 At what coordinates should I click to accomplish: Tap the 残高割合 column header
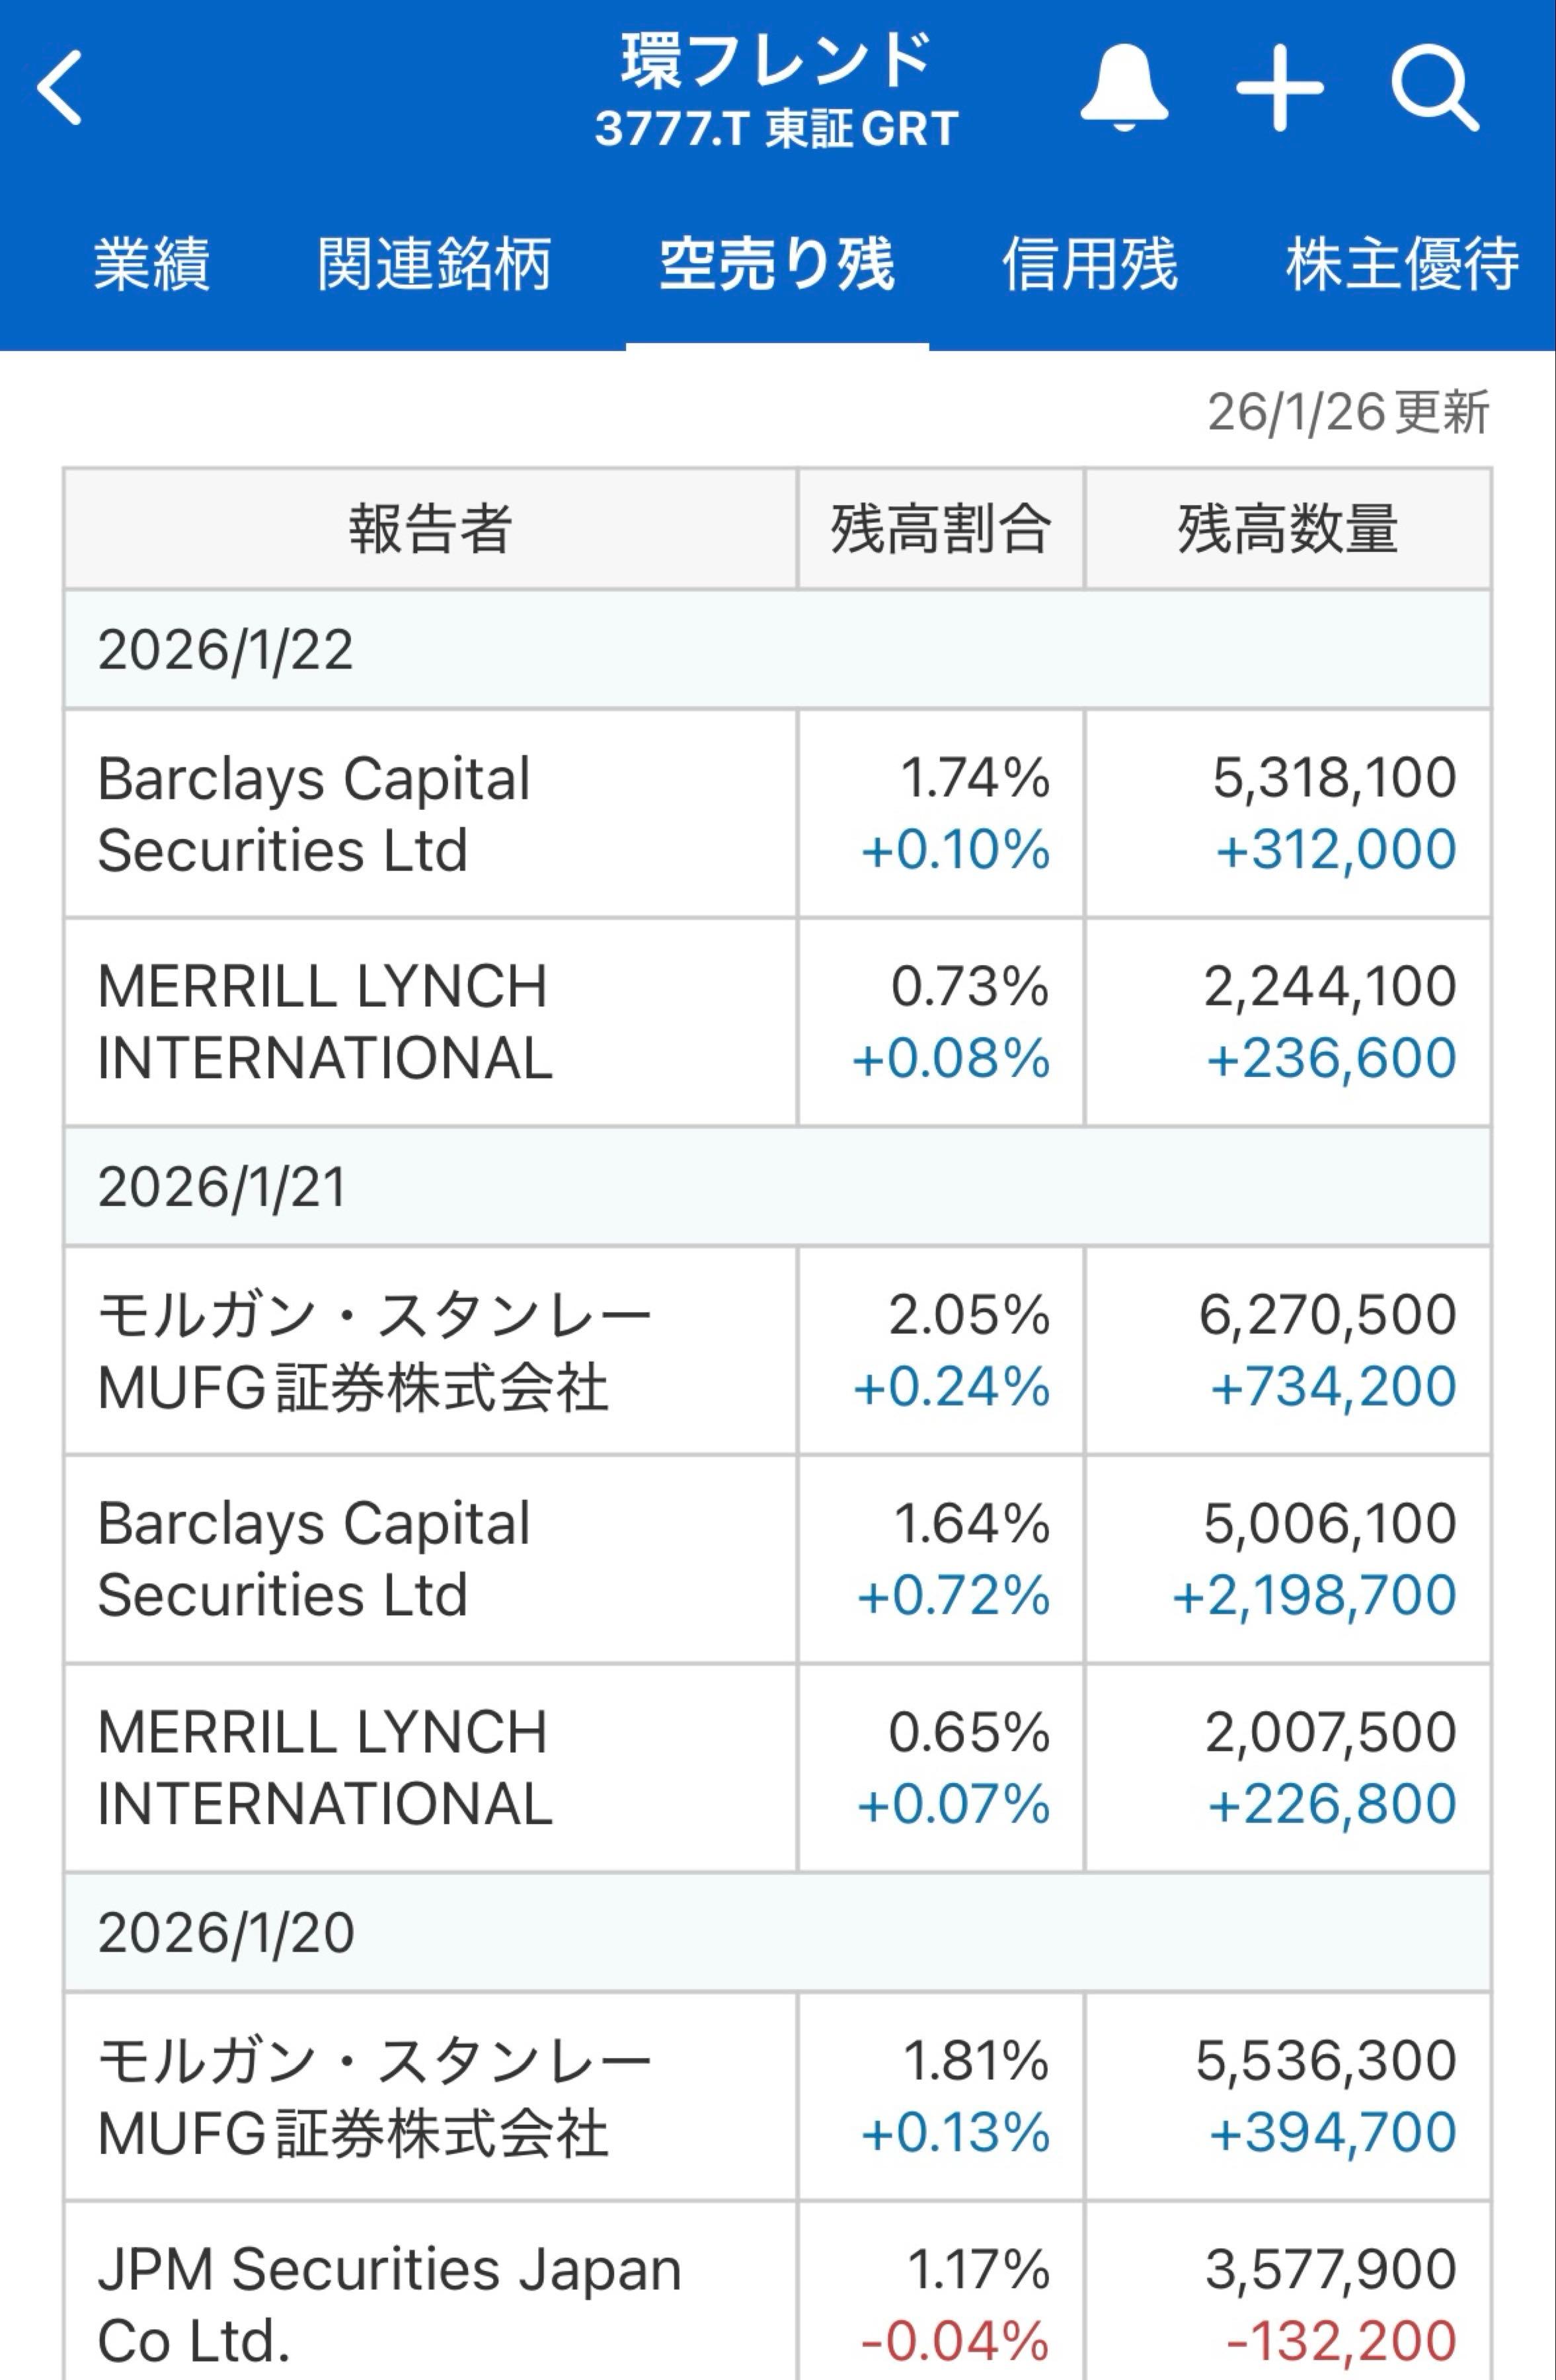pyautogui.click(x=941, y=529)
